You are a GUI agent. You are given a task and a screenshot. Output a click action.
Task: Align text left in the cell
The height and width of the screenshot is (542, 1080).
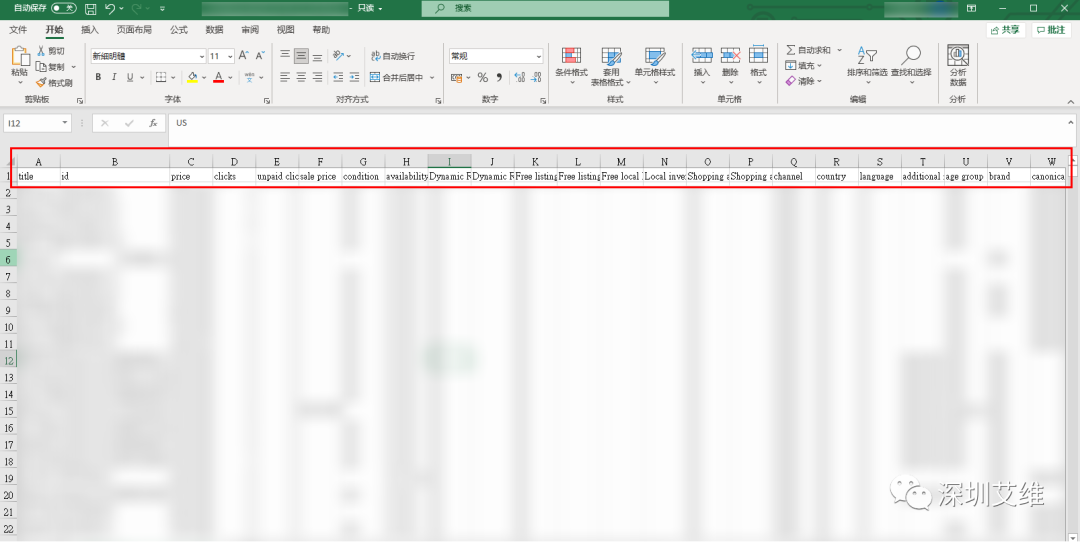[x=285, y=77]
